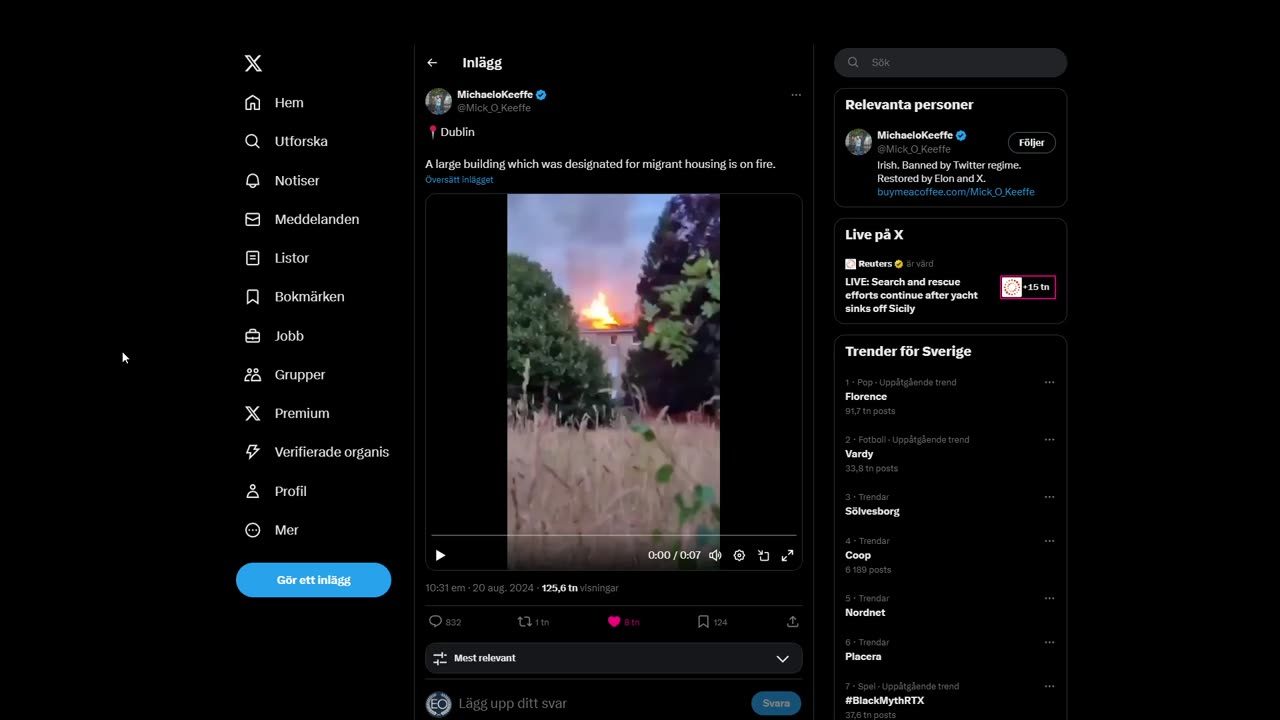Click the reply comment icon

[x=435, y=621]
